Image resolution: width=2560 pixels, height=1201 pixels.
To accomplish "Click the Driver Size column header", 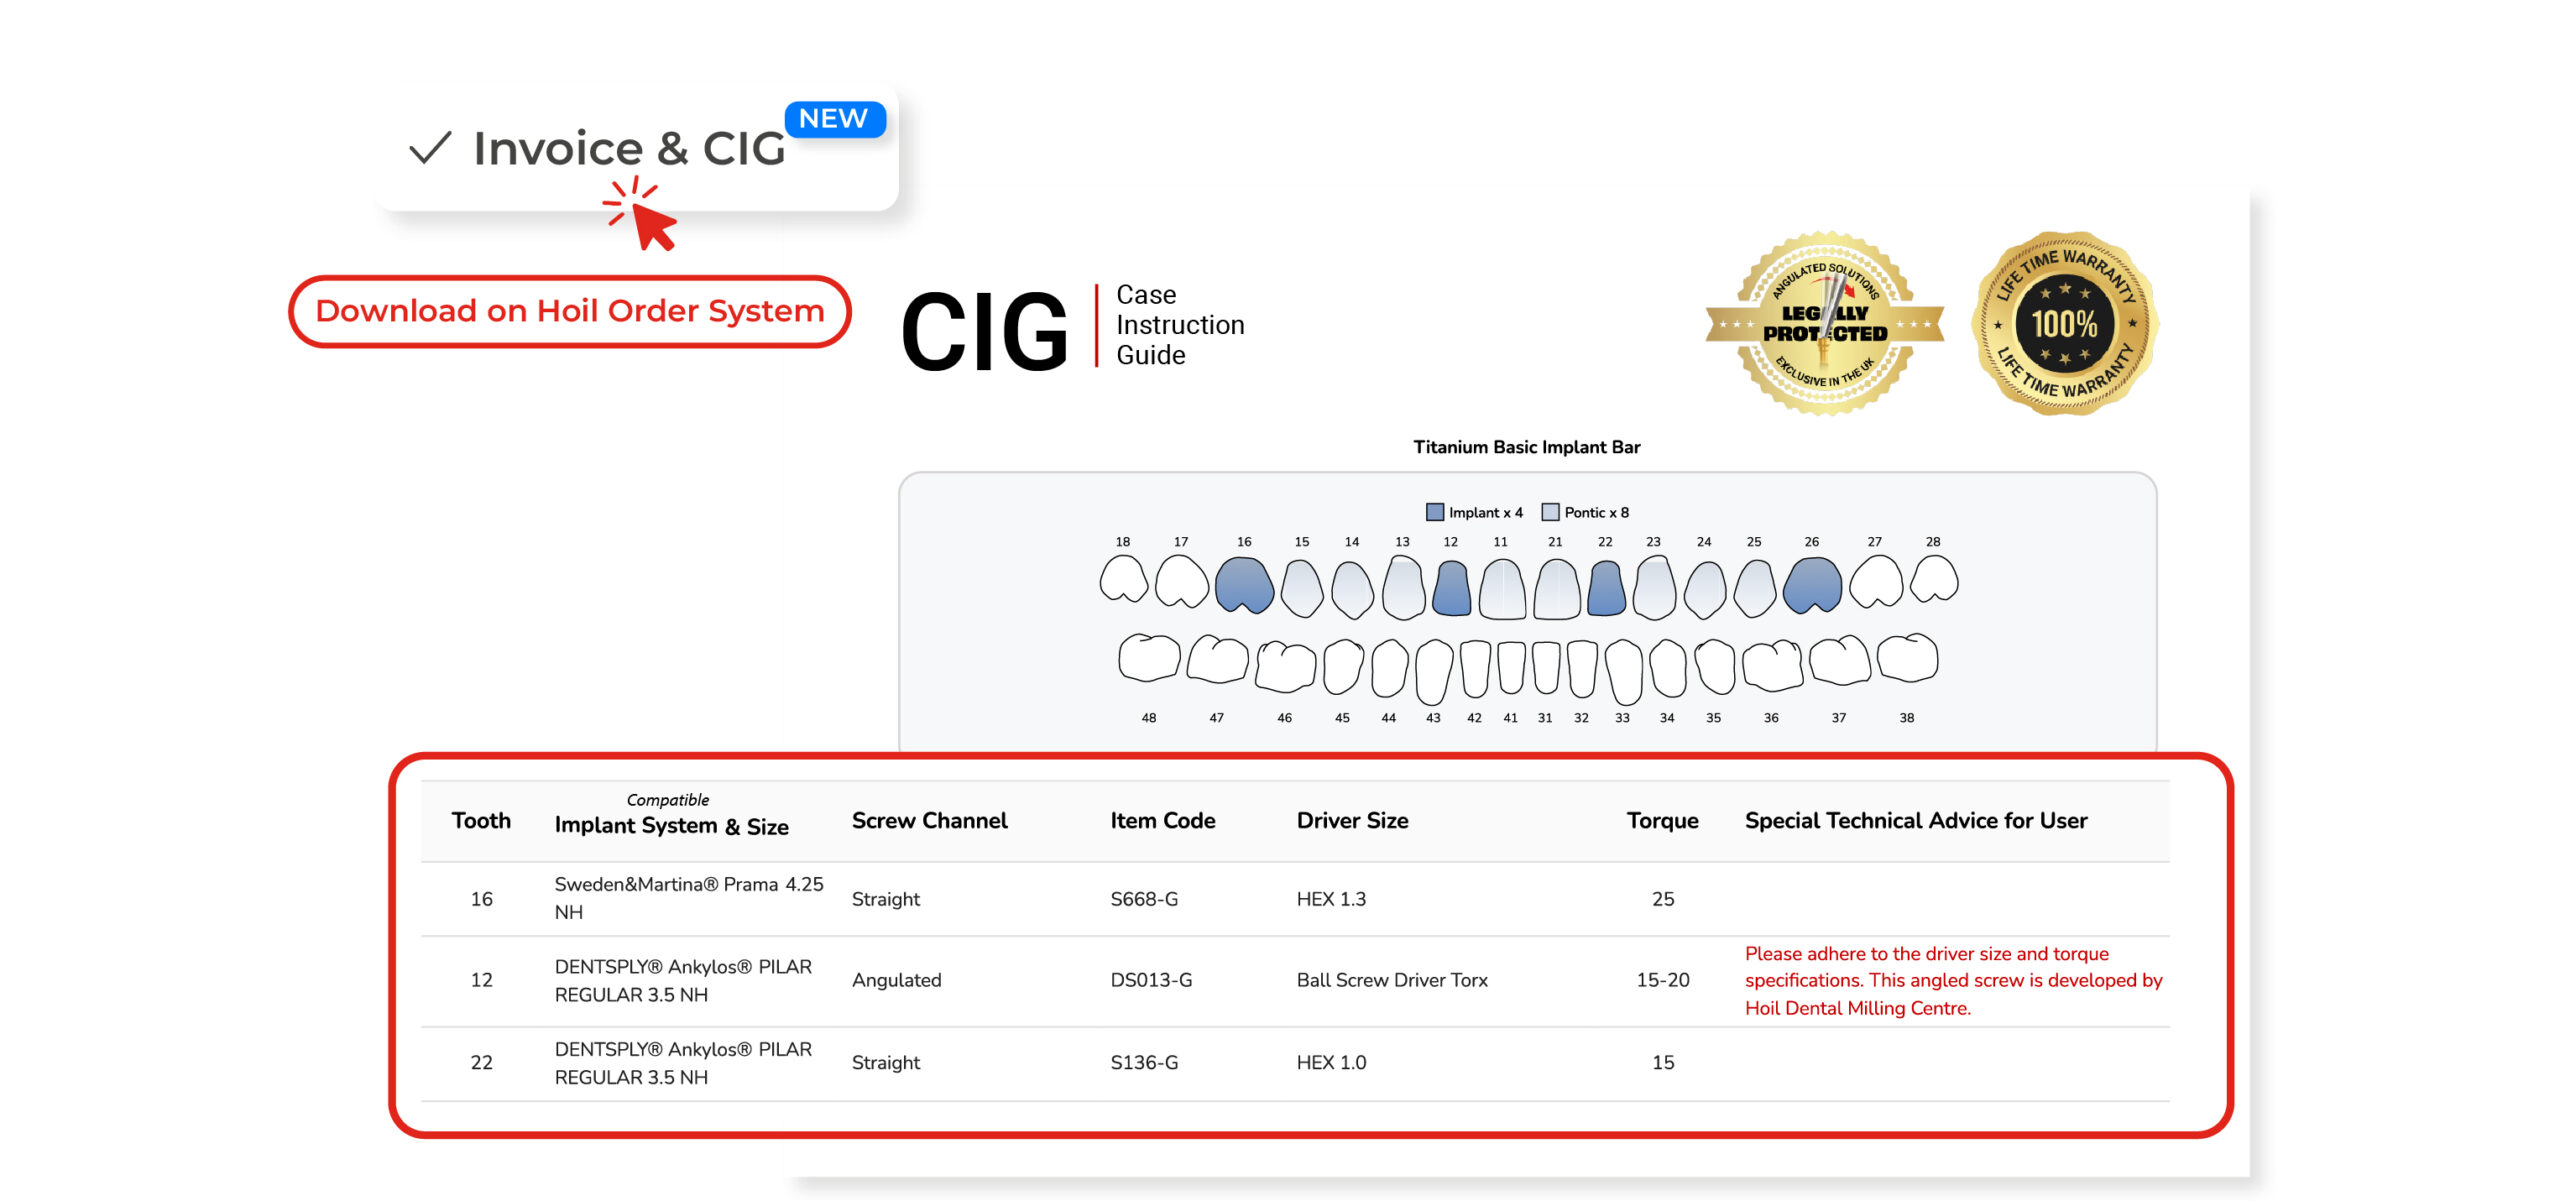I will coord(1352,821).
